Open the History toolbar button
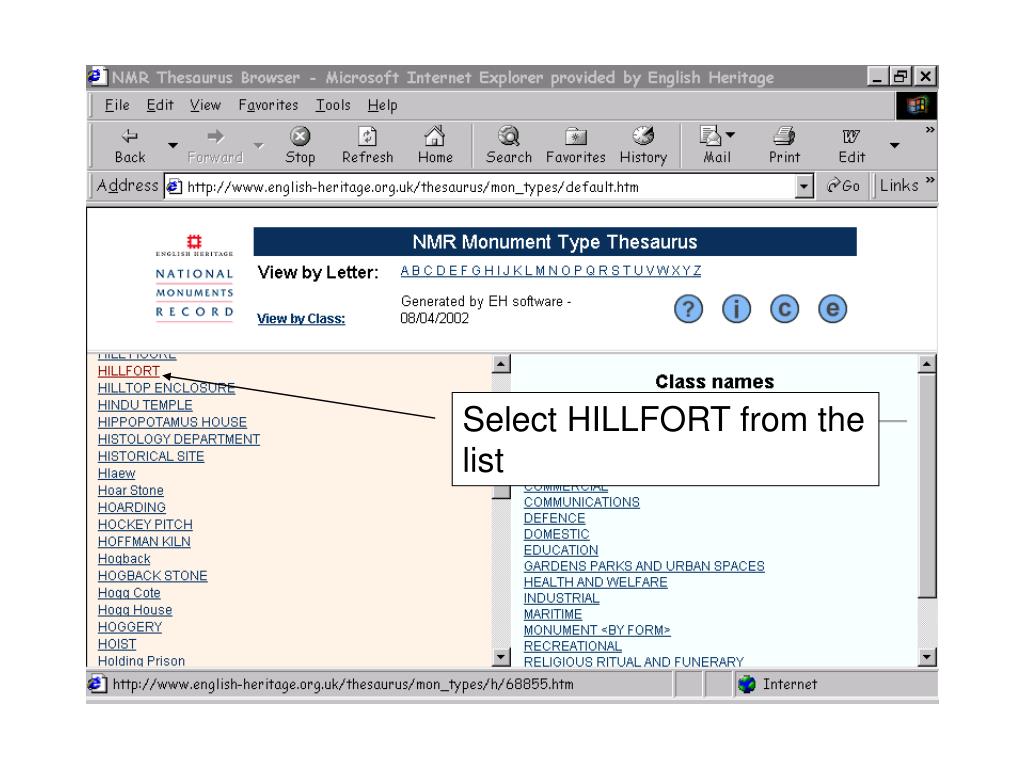Image resolution: width=1024 pixels, height=768 pixels. tap(643, 146)
